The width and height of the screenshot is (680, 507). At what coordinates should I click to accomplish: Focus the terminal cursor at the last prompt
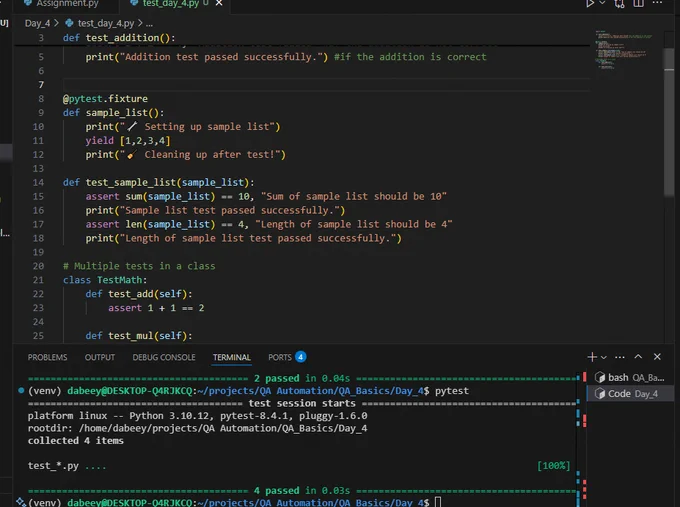click(438, 502)
